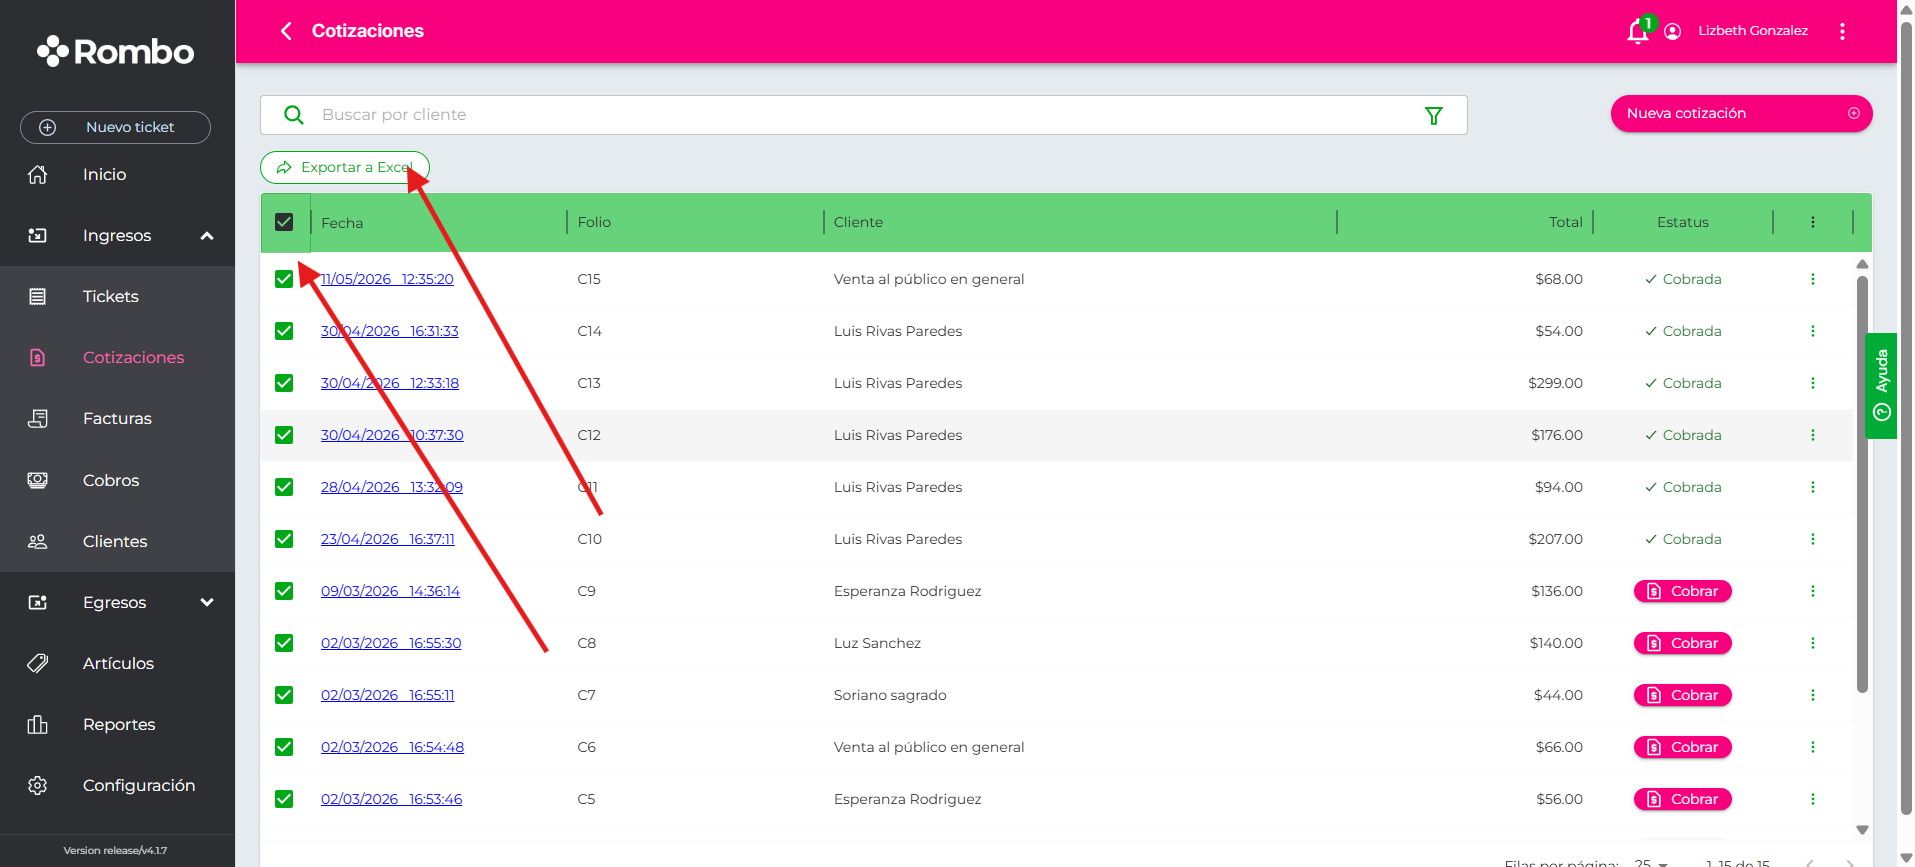The width and height of the screenshot is (1915, 867).
Task: Open Reportes in the sidebar
Action: pyautogui.click(x=119, y=724)
